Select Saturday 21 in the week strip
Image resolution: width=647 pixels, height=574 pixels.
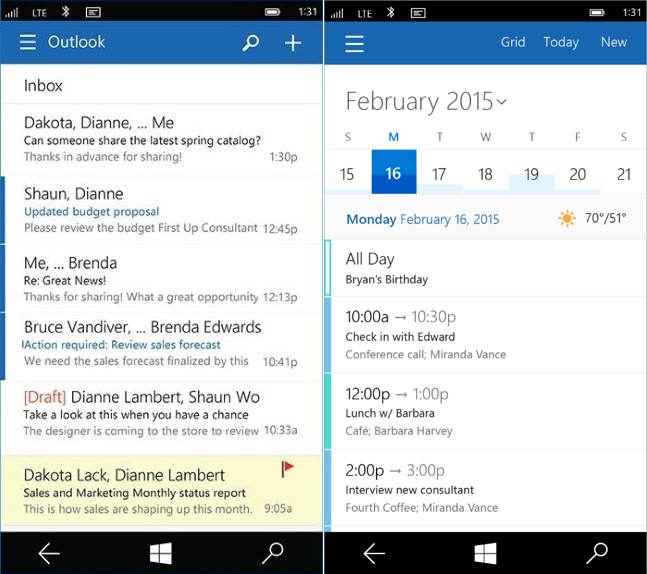coord(624,172)
